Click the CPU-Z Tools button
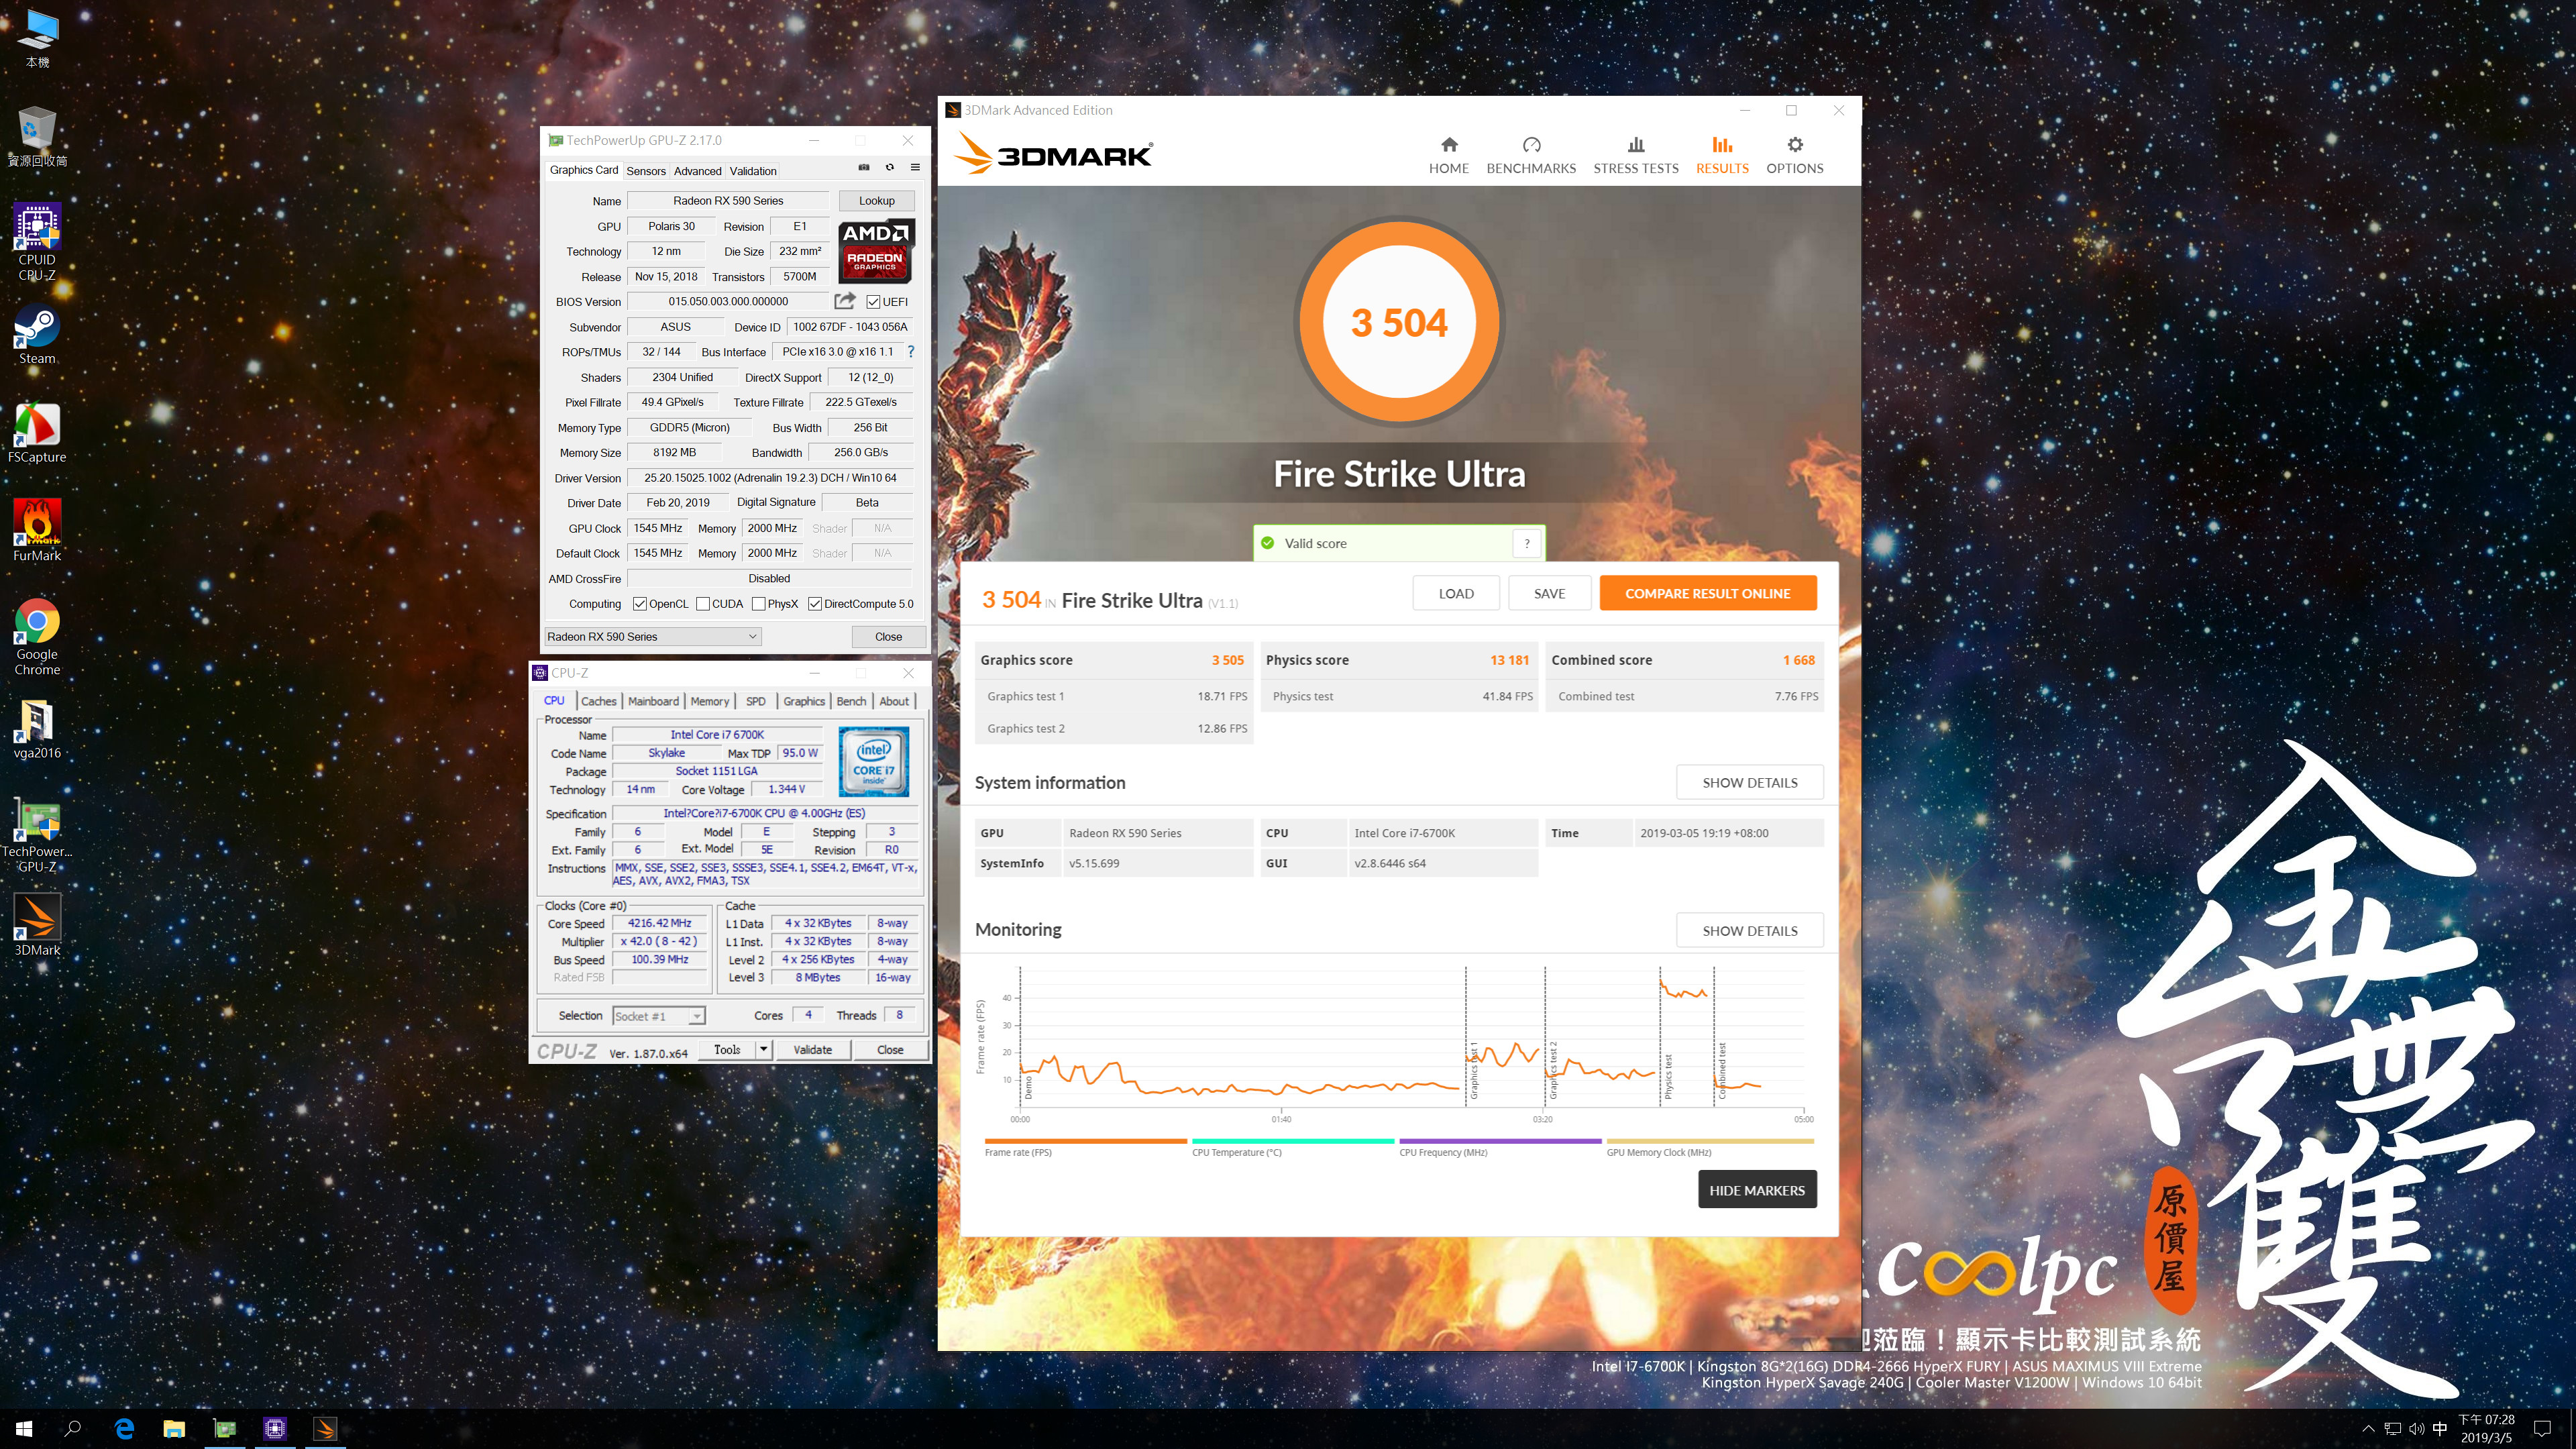This screenshot has width=2576, height=1449. pos(727,1050)
